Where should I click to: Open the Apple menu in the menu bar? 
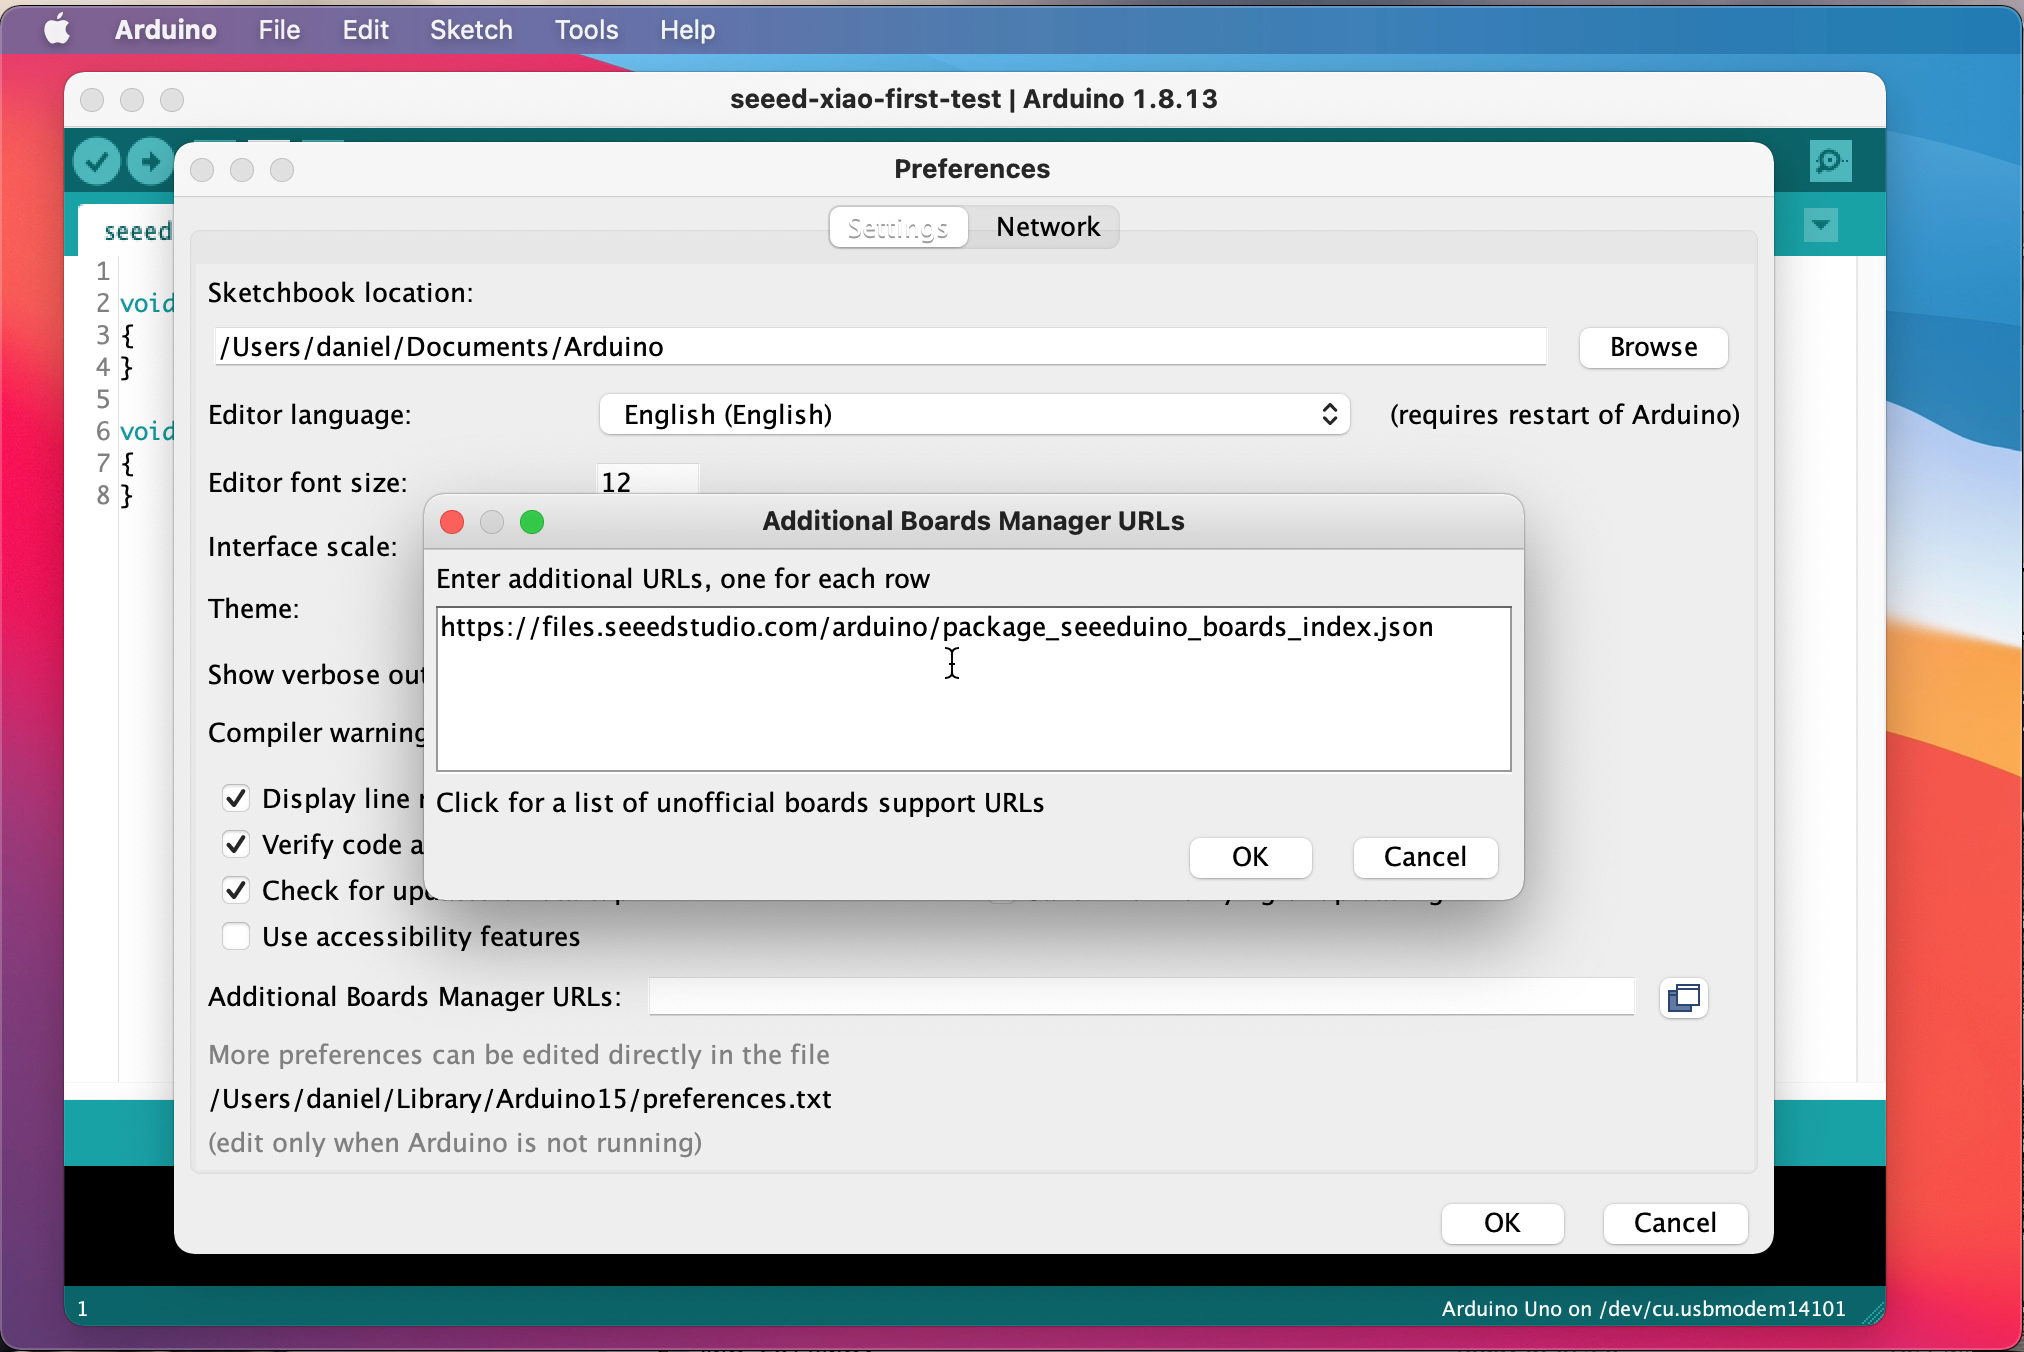pyautogui.click(x=57, y=29)
